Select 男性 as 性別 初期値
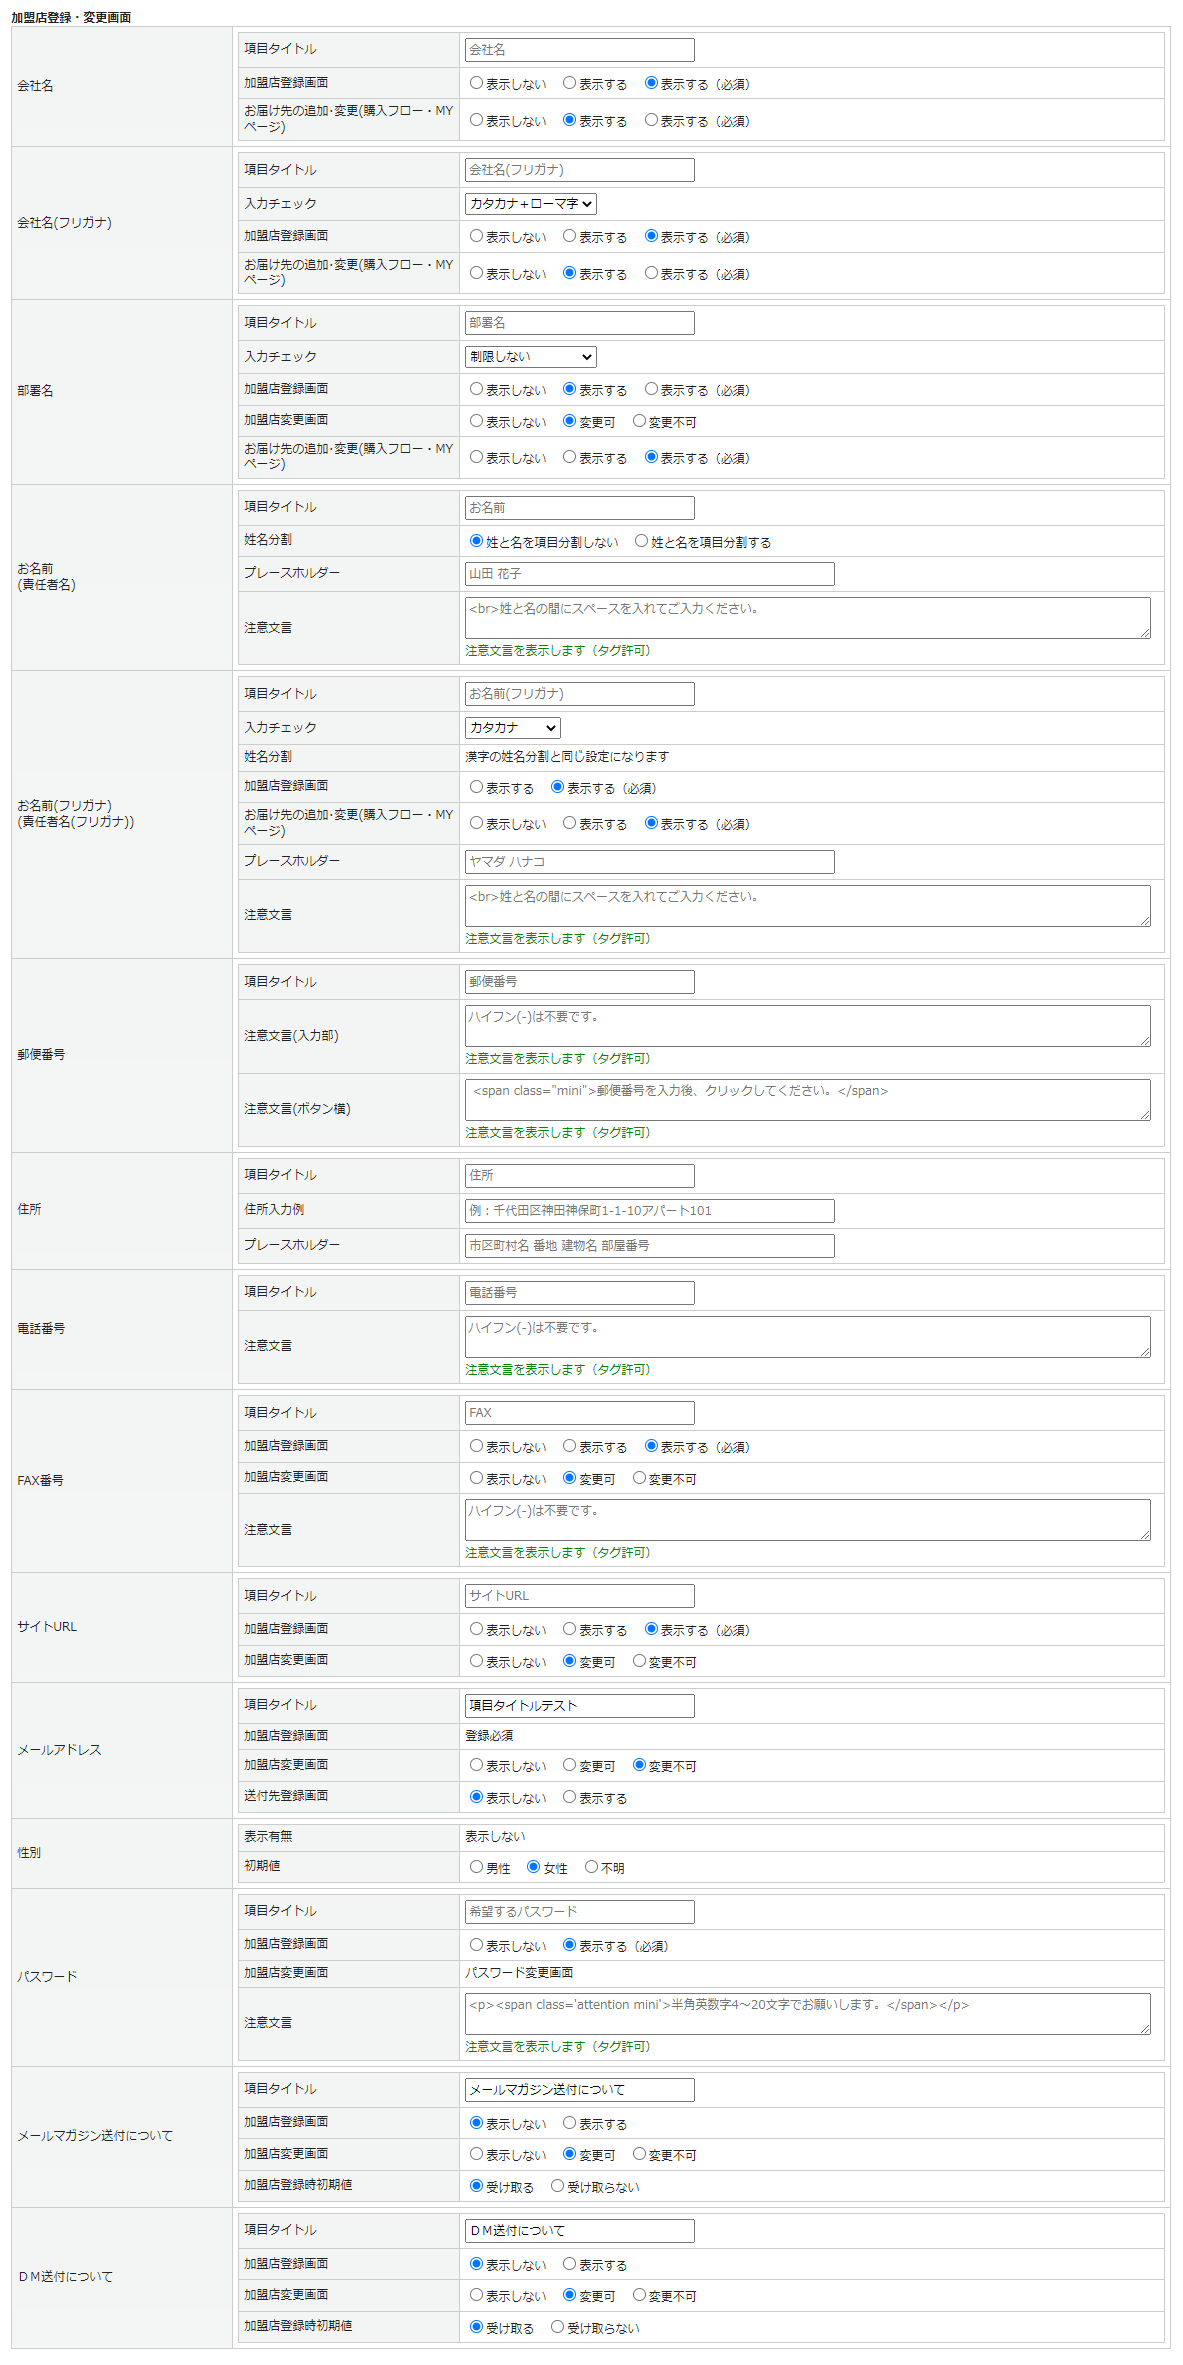The width and height of the screenshot is (1183, 2365). pyautogui.click(x=477, y=1867)
